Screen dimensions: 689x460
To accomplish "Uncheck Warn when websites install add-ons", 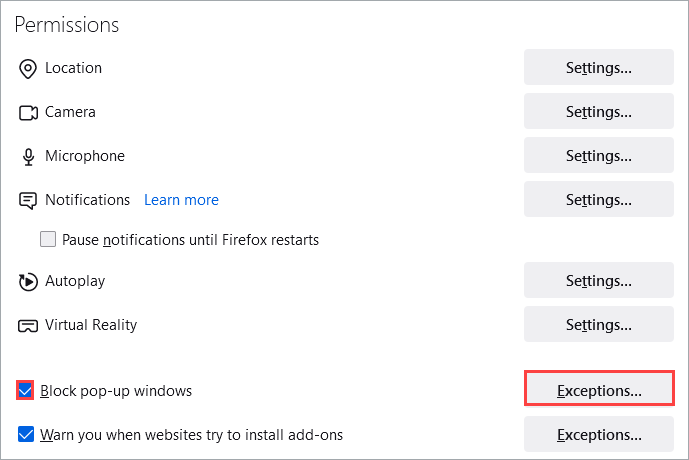I will click(26, 434).
